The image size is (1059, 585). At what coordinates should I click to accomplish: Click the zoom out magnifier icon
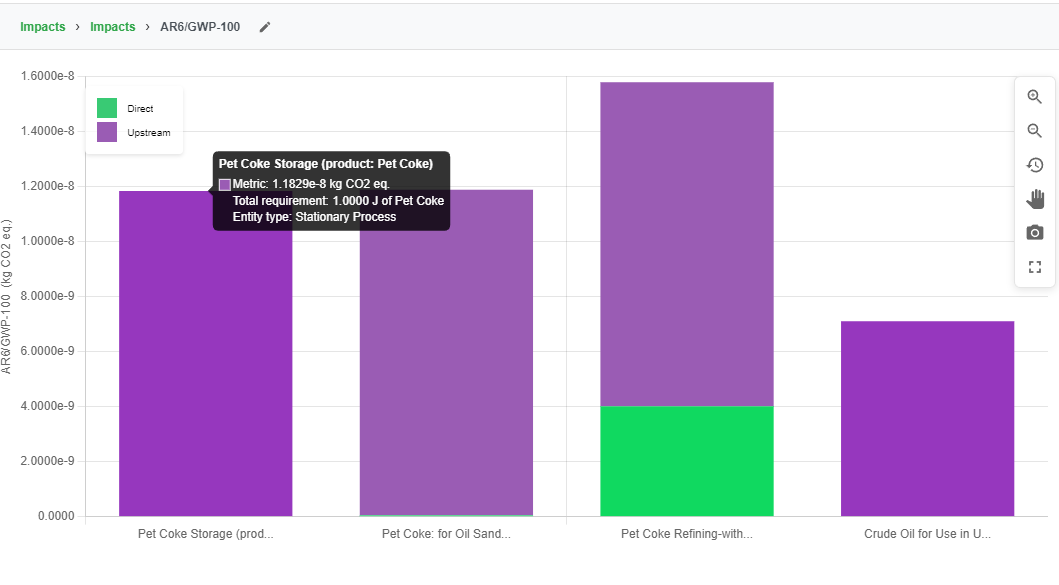pos(1035,130)
